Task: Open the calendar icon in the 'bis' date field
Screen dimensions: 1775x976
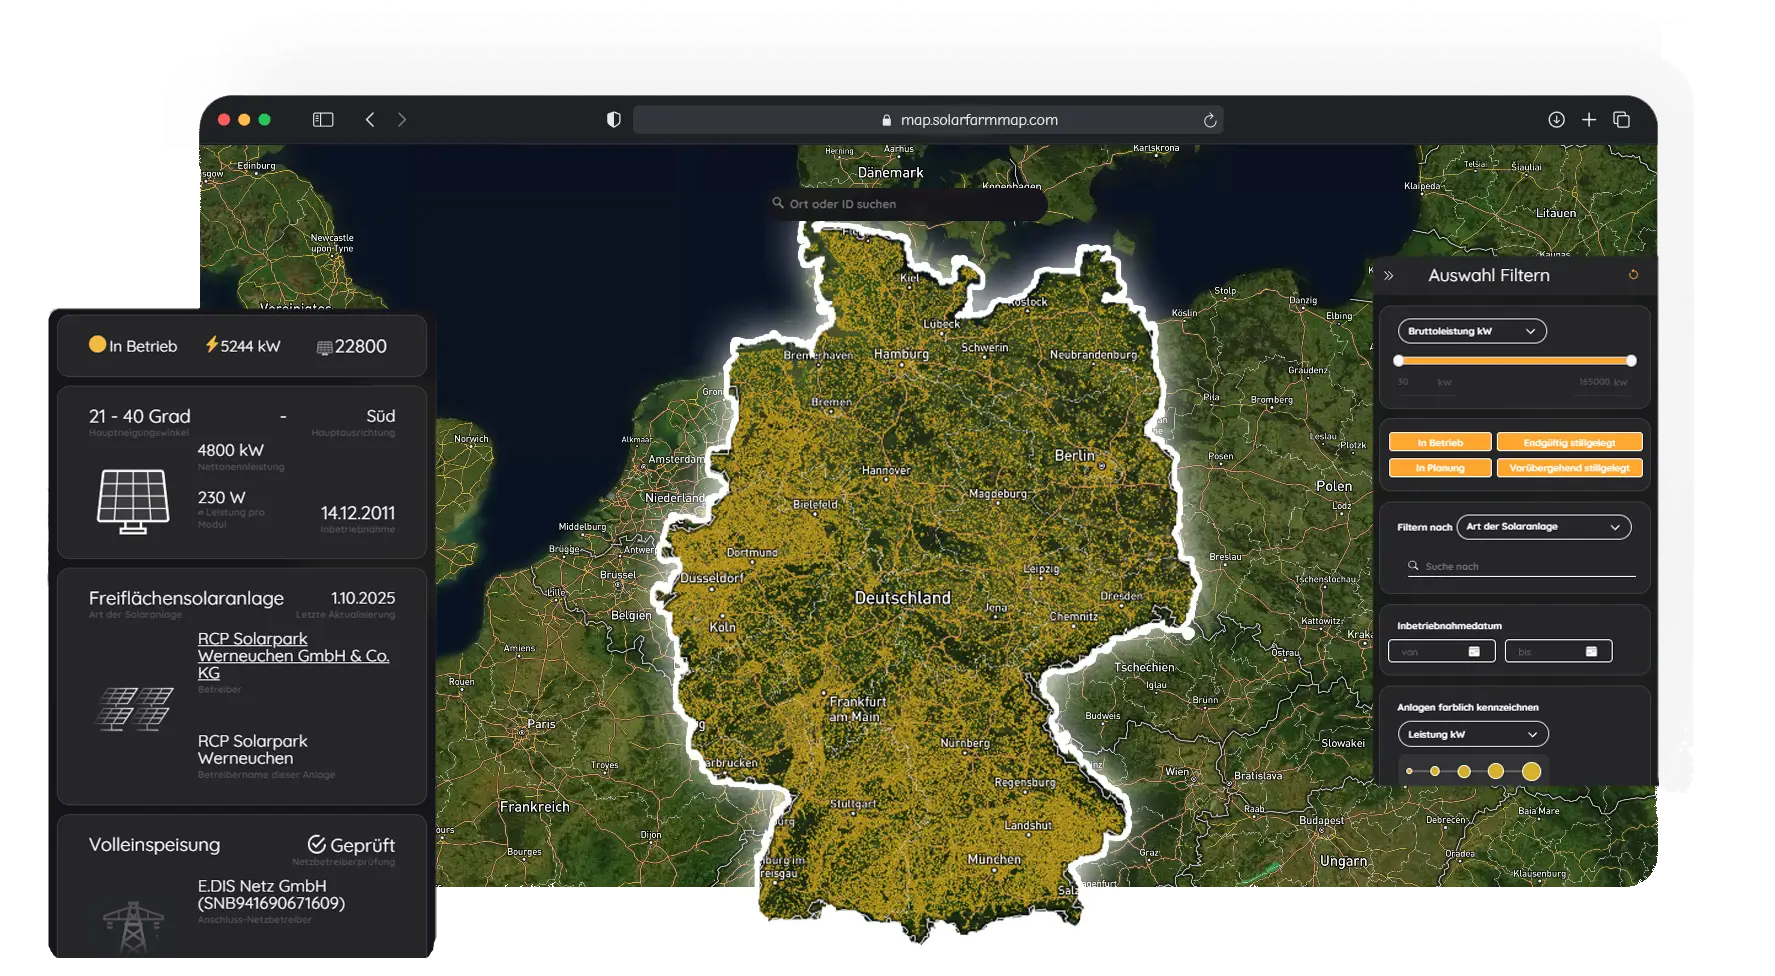Action: tap(1593, 651)
